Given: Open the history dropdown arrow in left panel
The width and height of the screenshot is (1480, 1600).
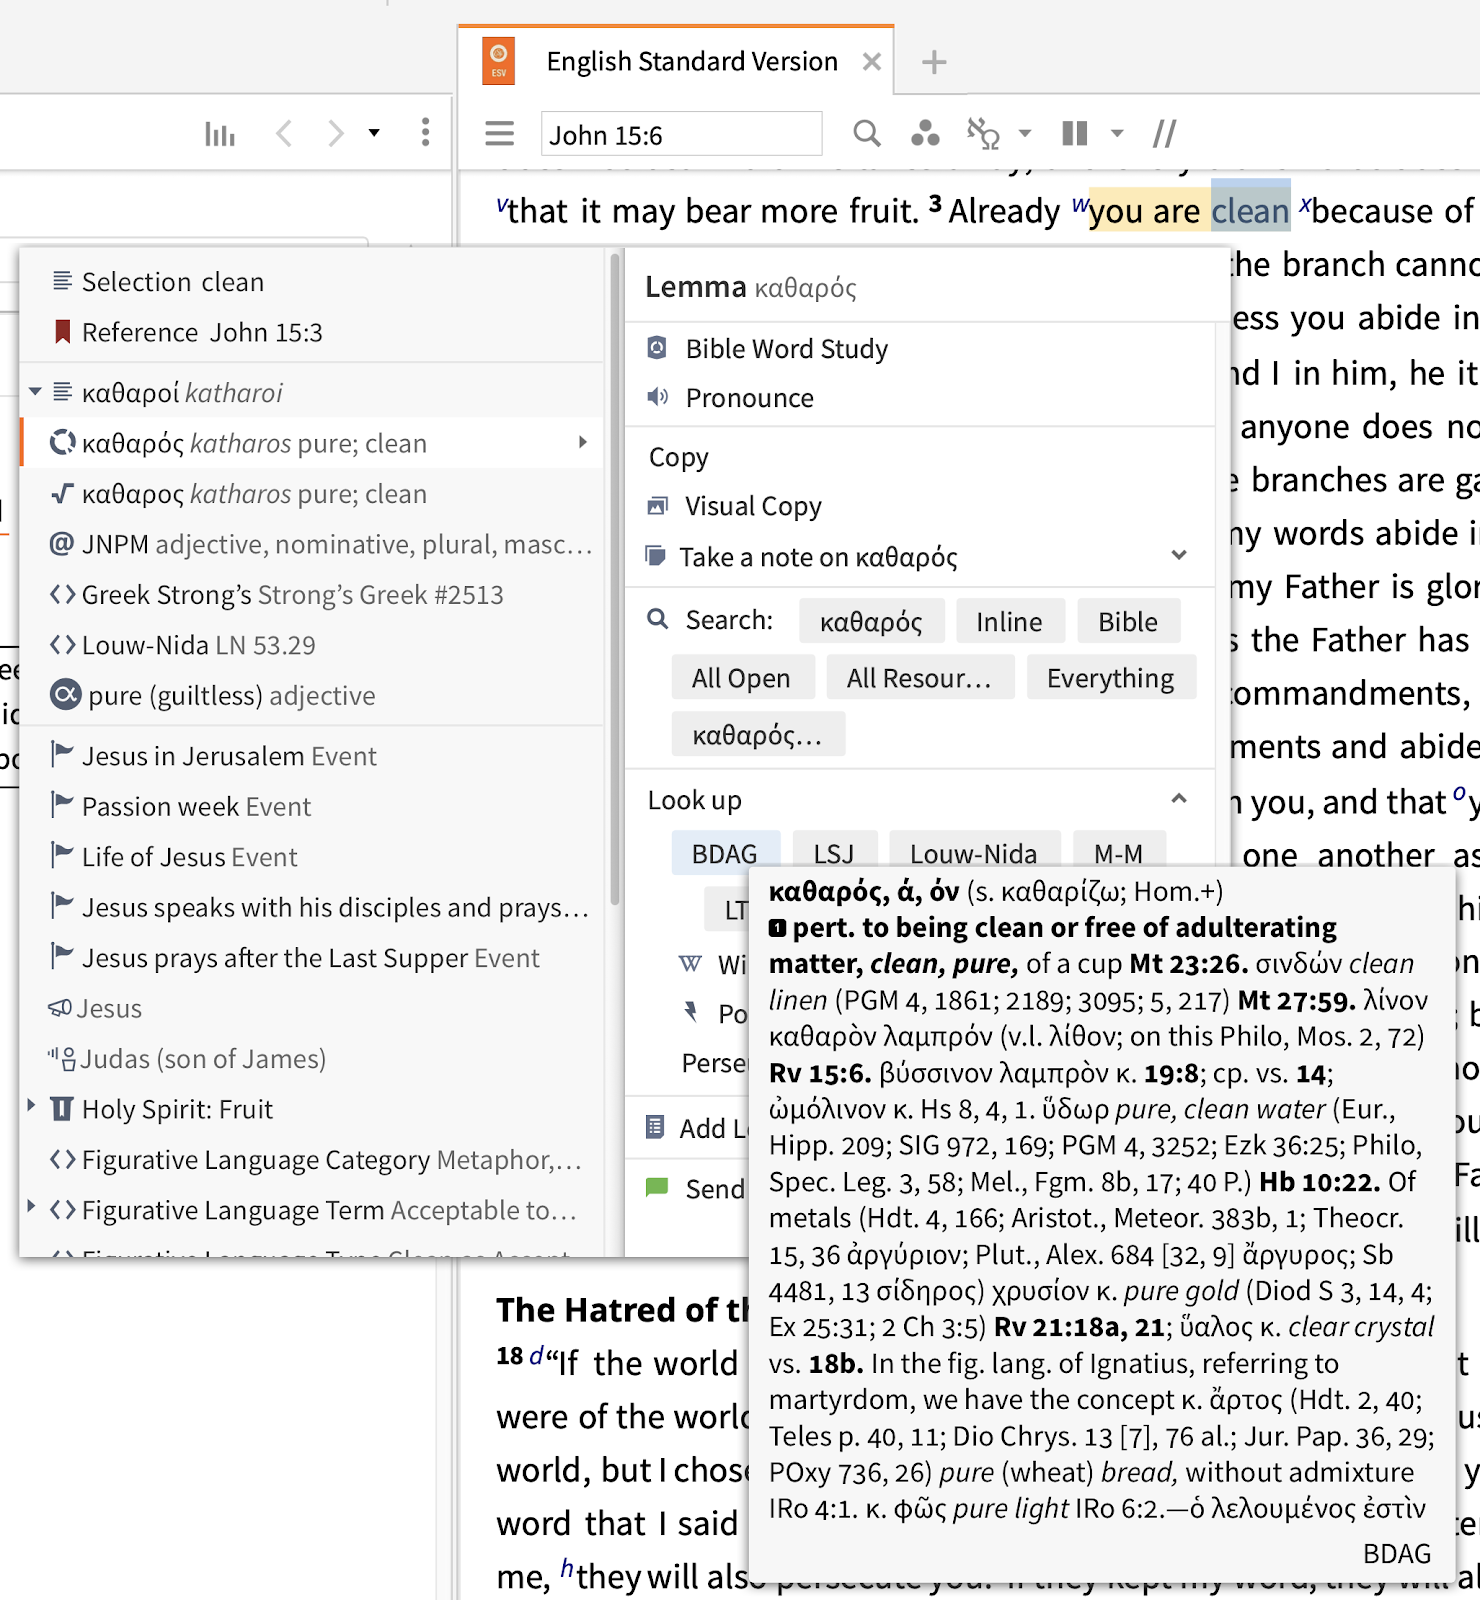Looking at the screenshot, I should (374, 133).
